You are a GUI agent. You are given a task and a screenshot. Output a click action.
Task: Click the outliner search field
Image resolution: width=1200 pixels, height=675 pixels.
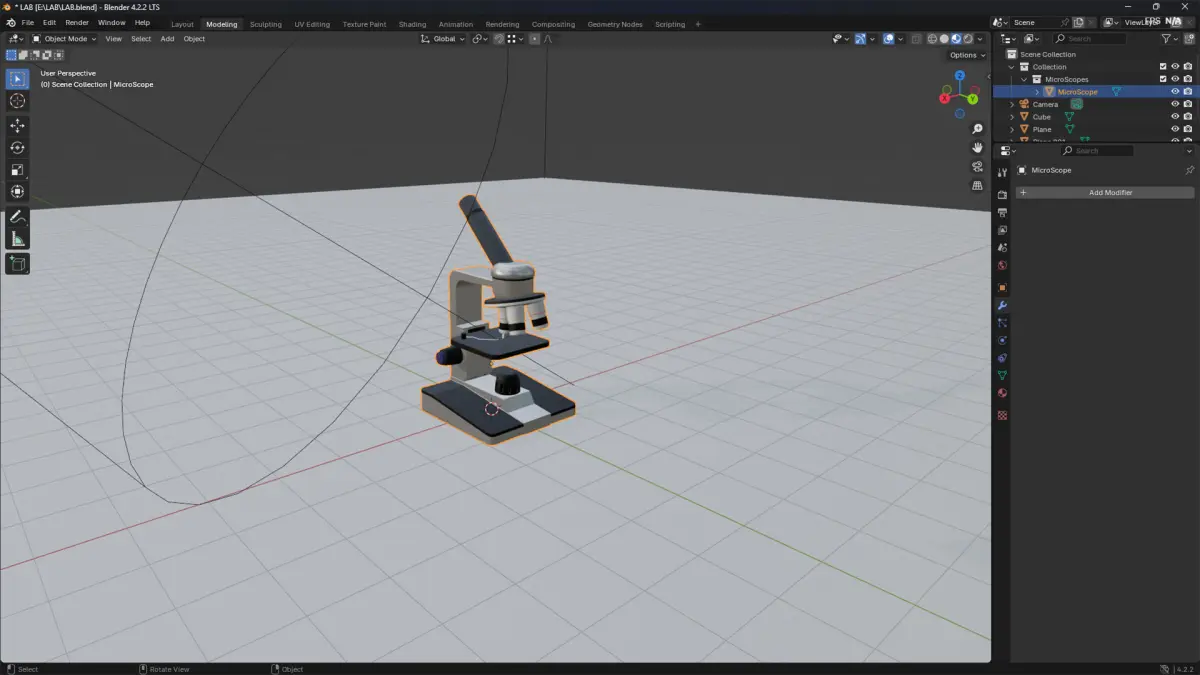tap(1091, 39)
